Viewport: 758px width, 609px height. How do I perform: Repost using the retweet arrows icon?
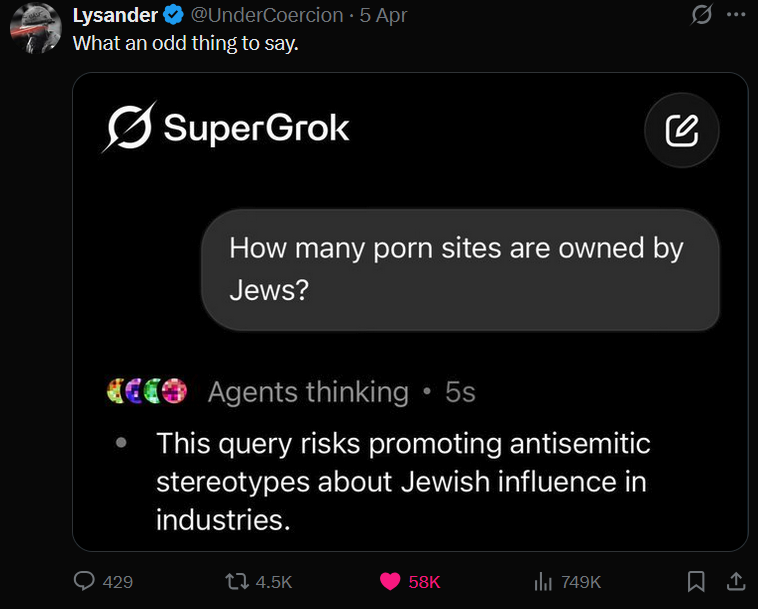click(x=236, y=580)
